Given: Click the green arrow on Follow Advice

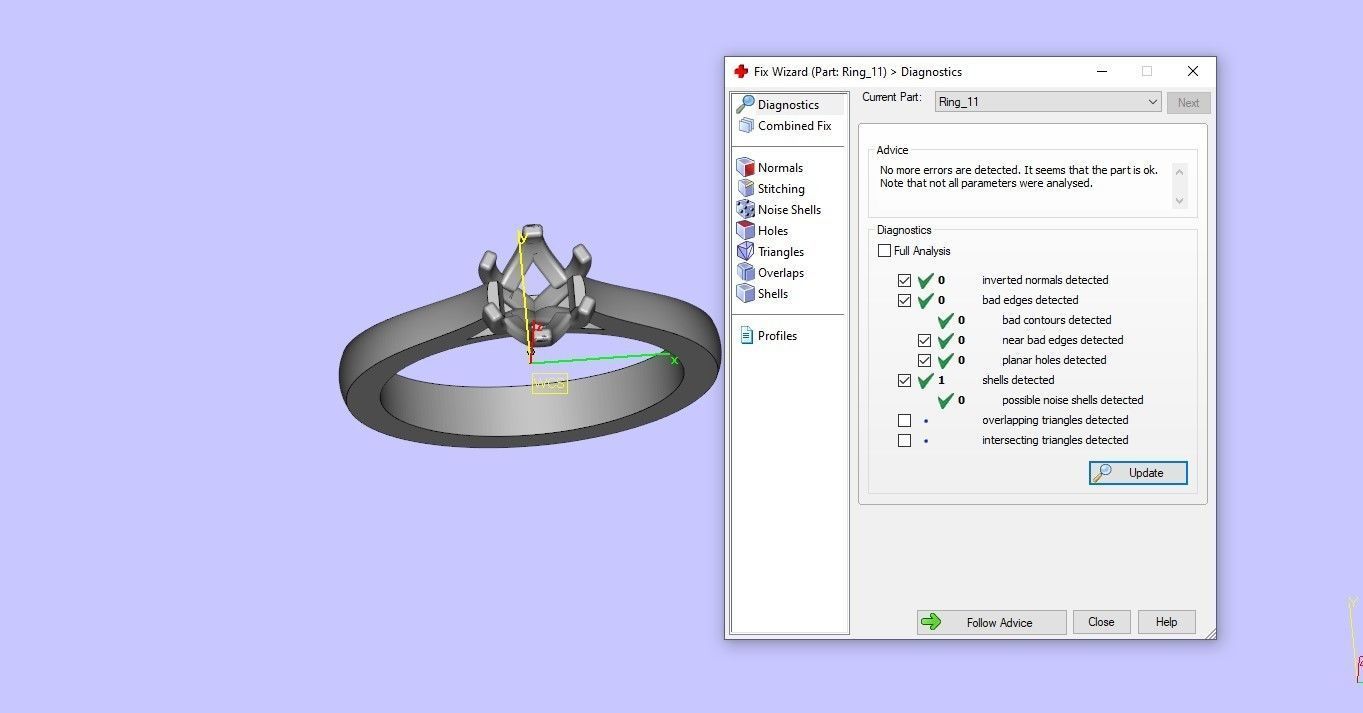Looking at the screenshot, I should click(931, 622).
